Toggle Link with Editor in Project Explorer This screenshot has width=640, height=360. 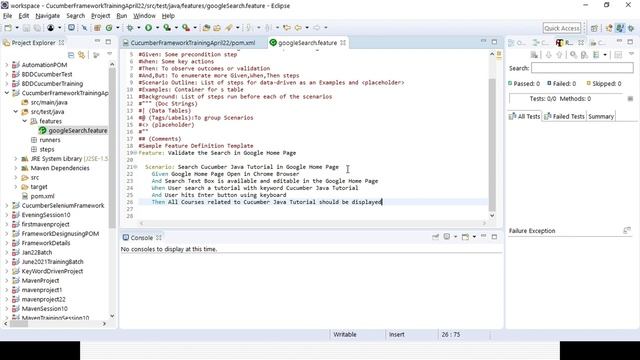[x=82, y=55]
